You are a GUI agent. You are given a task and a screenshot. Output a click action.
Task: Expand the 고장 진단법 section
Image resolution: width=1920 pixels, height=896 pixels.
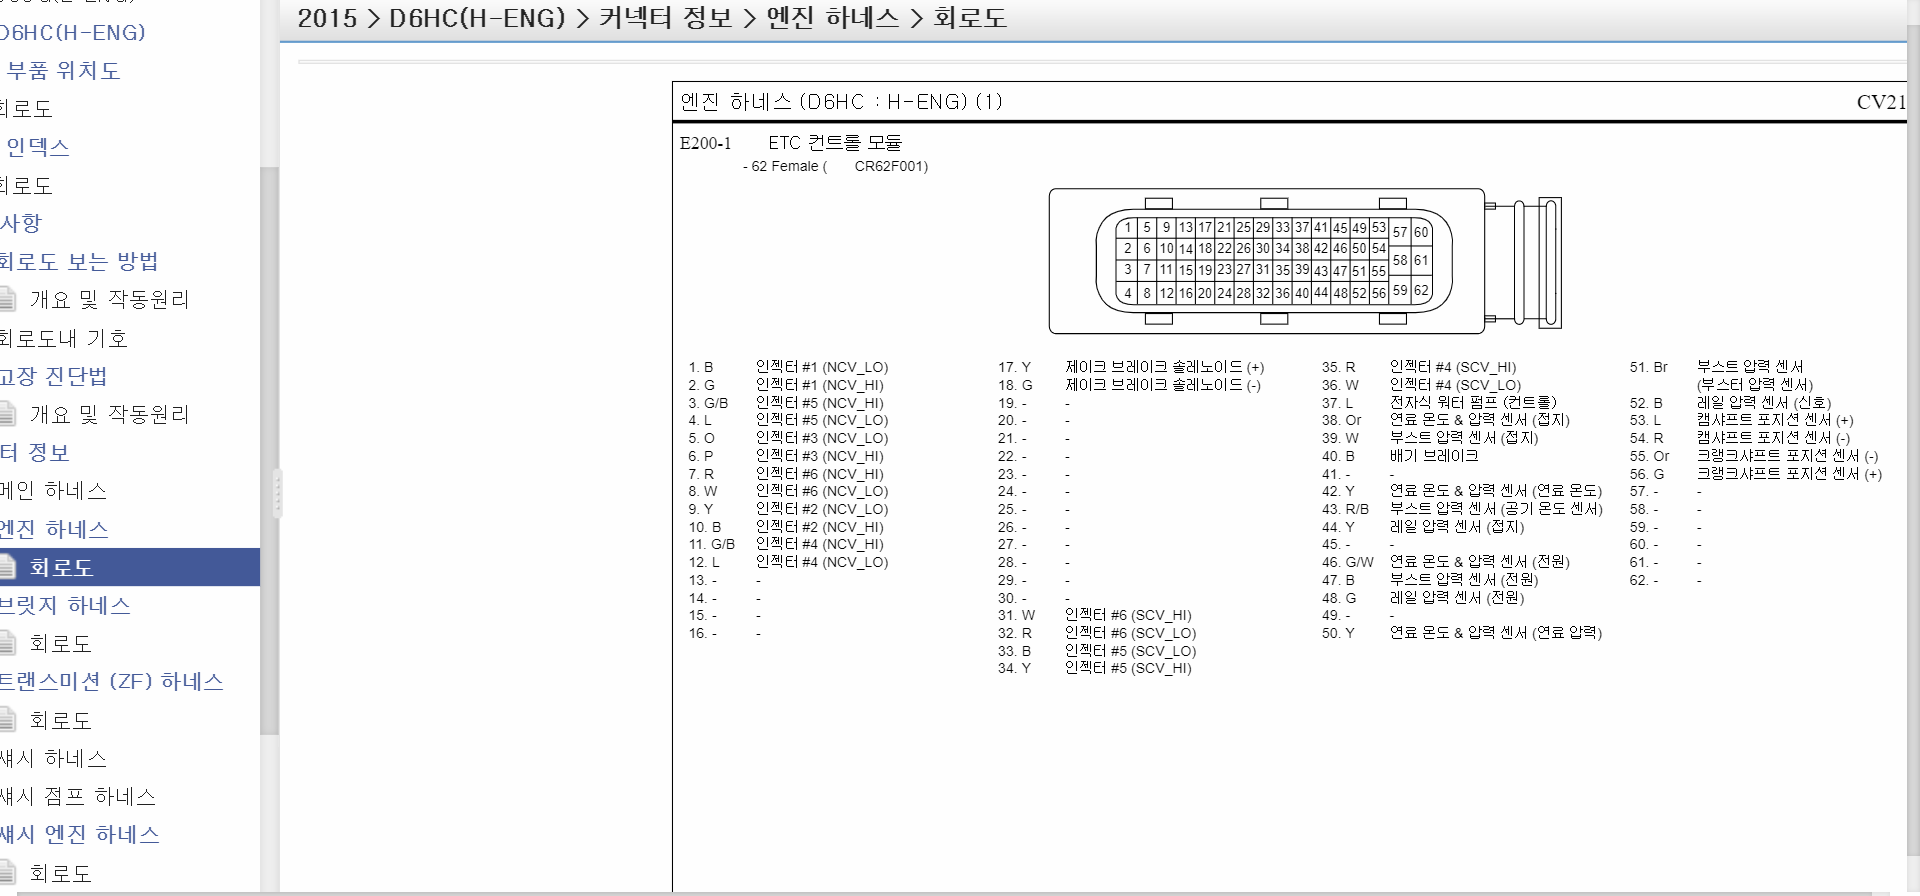(x=53, y=377)
